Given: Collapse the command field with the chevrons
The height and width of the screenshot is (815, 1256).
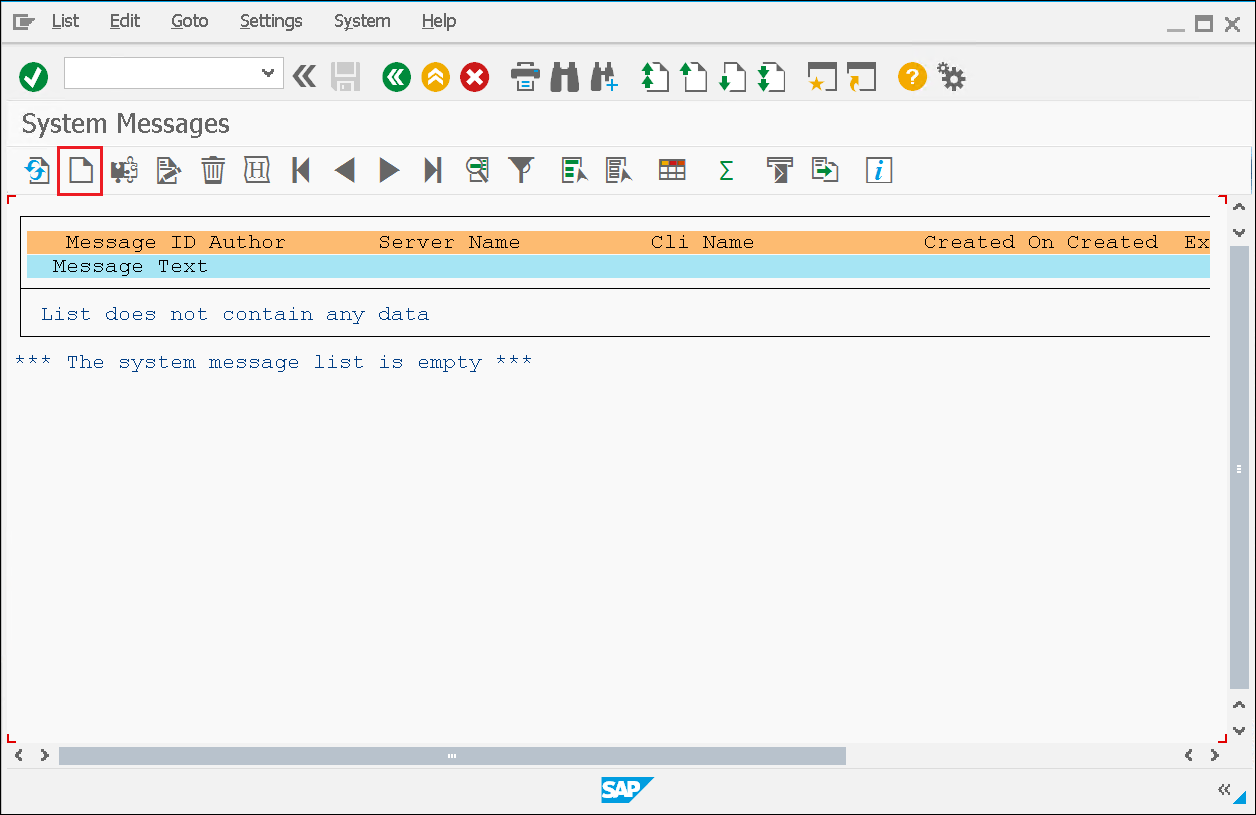Looking at the screenshot, I should pyautogui.click(x=304, y=76).
